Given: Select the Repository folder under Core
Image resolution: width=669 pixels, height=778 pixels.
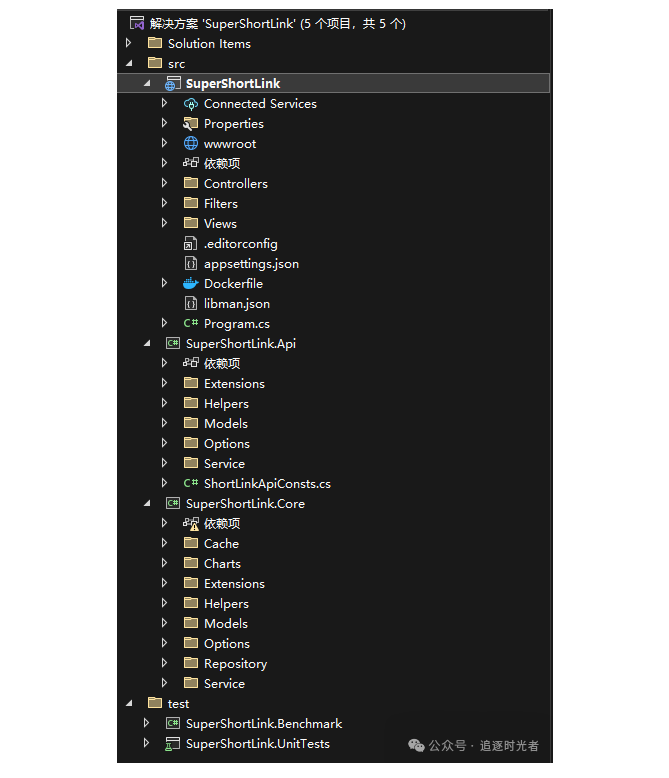Looking at the screenshot, I should pos(235,664).
